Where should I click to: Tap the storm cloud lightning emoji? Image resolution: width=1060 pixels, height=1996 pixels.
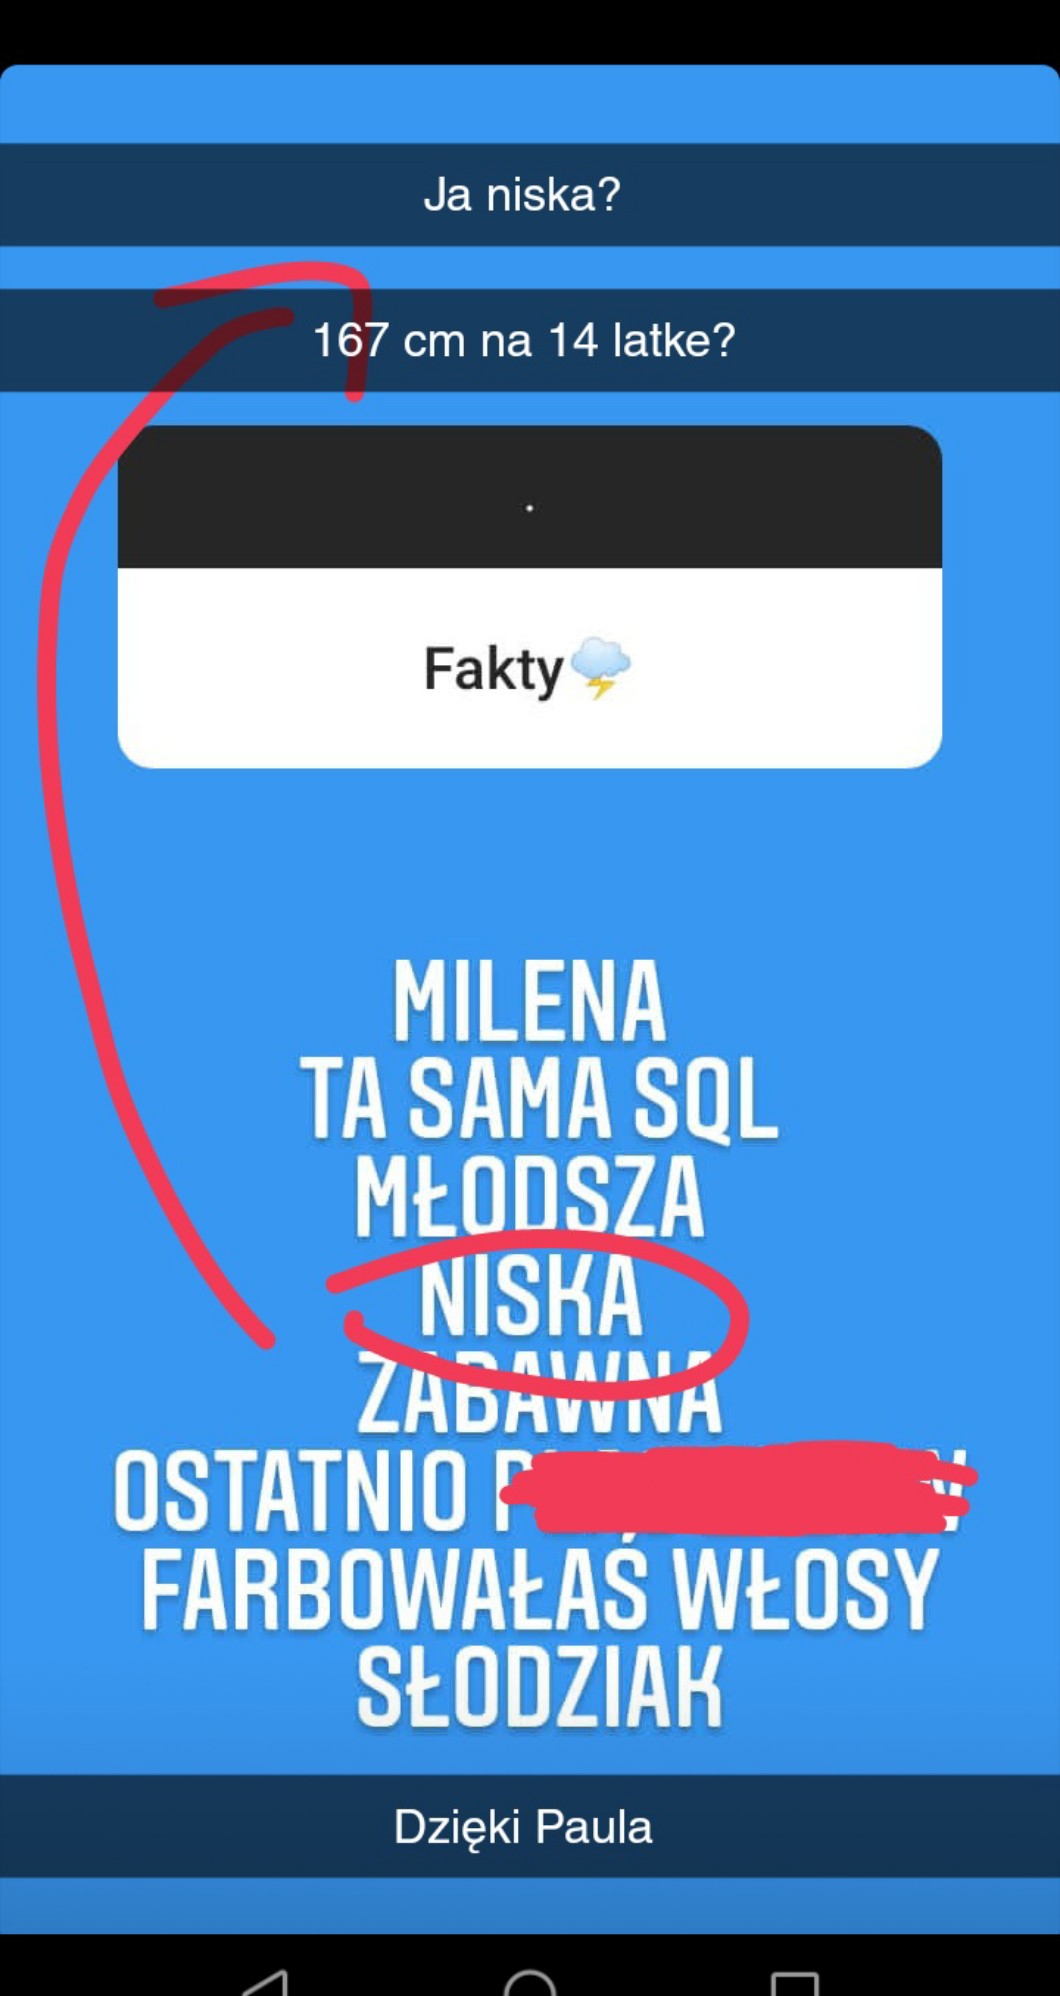click(x=600, y=668)
